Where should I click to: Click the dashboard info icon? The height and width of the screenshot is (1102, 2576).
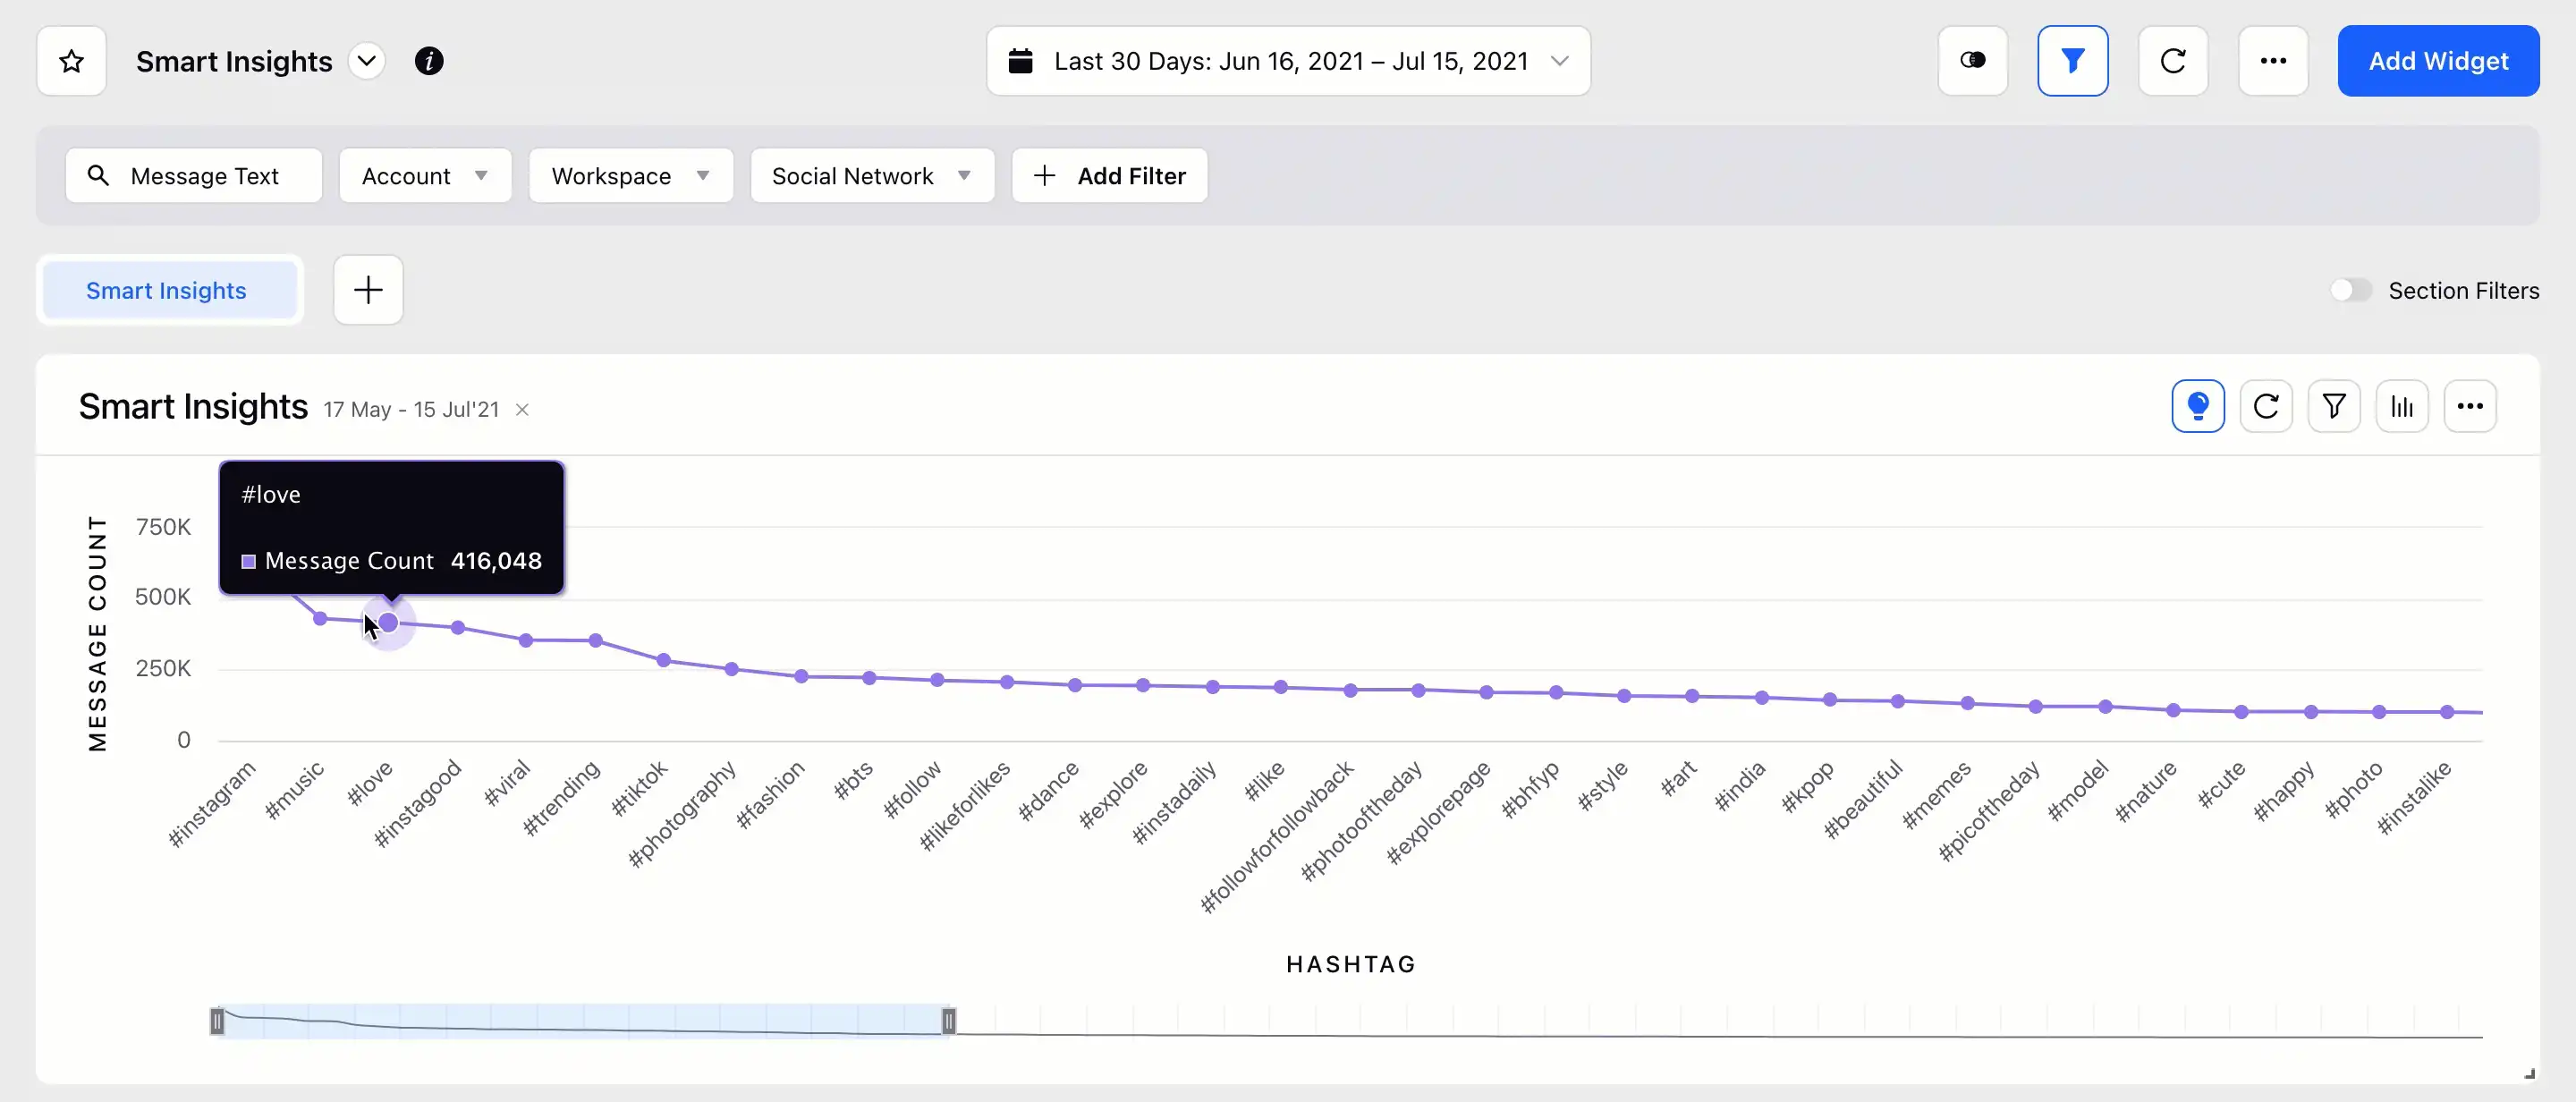(x=429, y=61)
